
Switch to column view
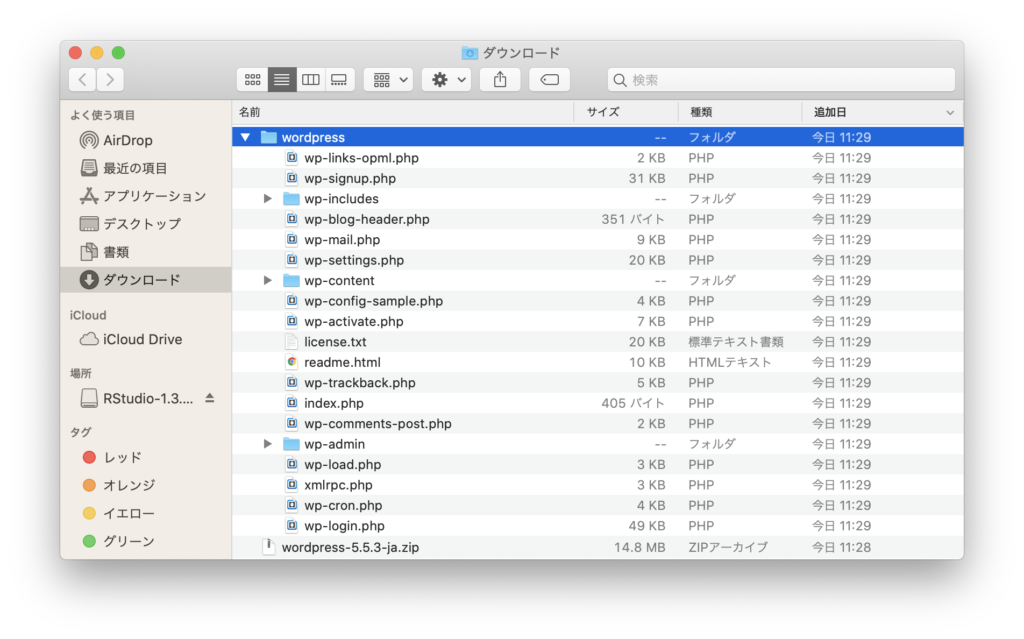[x=310, y=79]
